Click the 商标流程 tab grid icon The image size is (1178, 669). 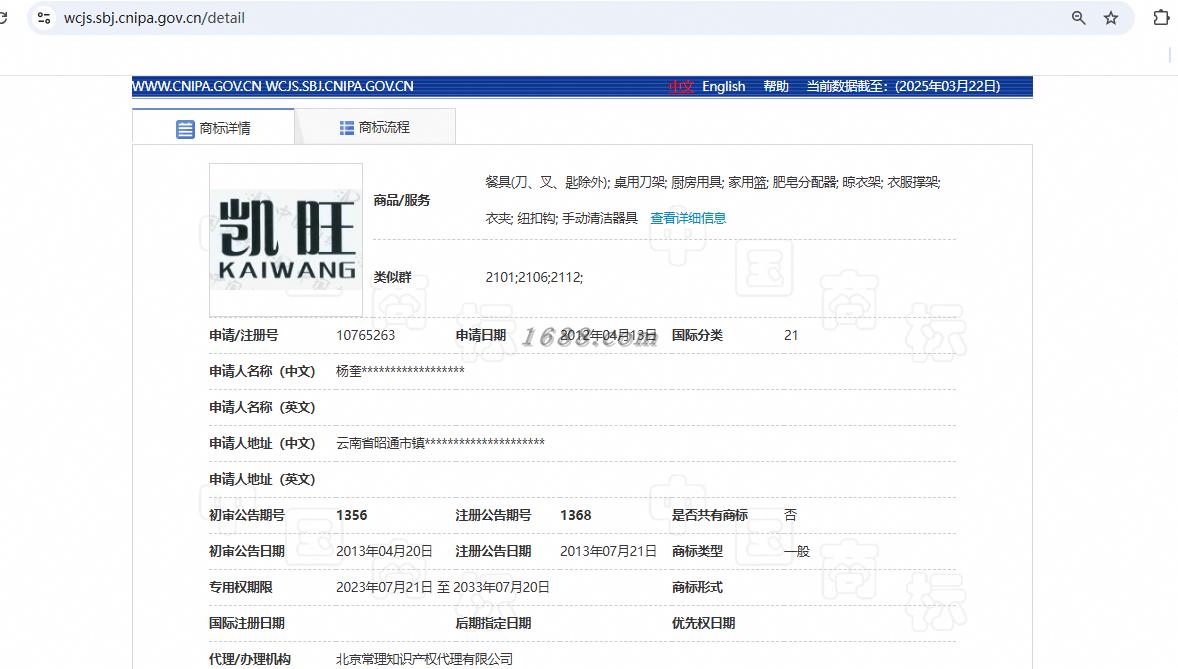point(346,128)
